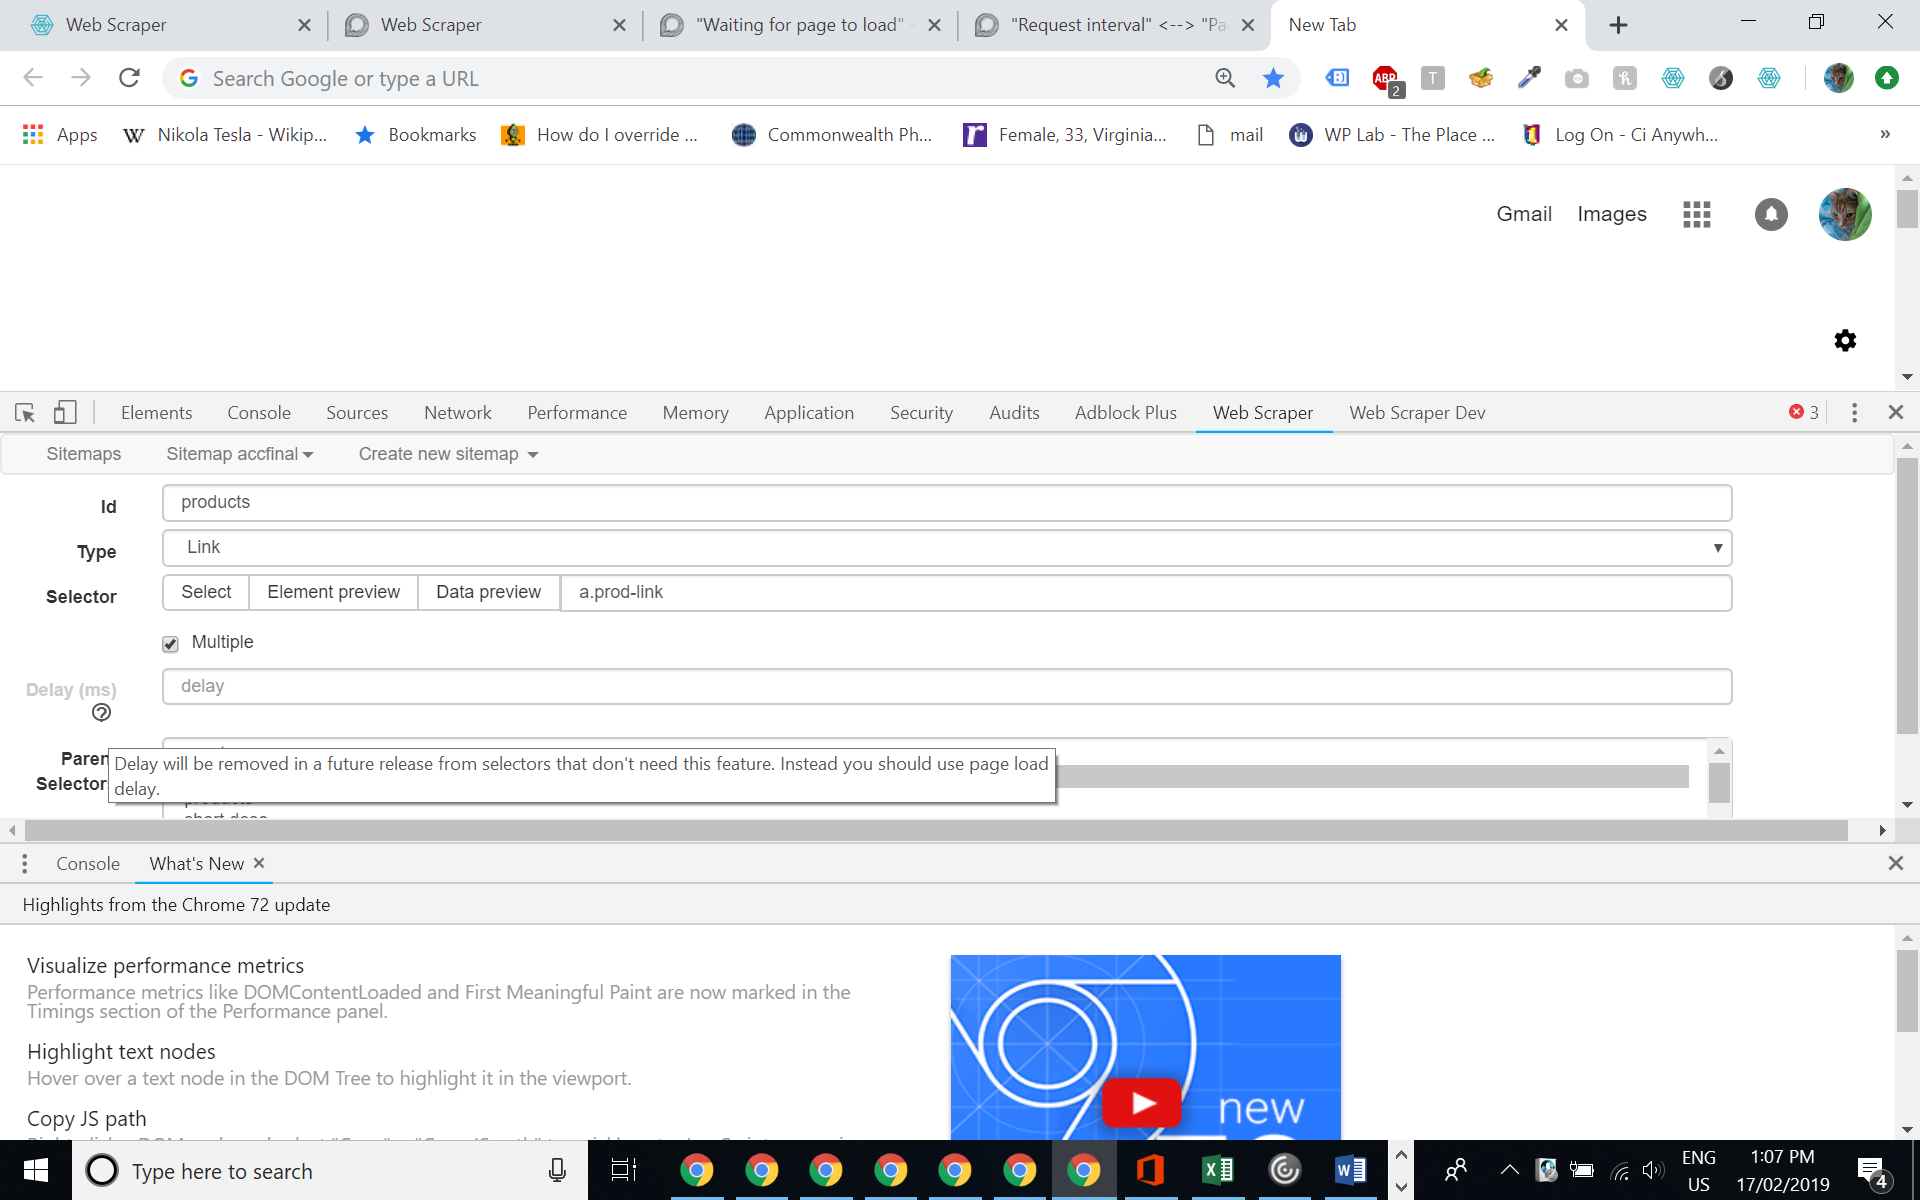This screenshot has height=1200, width=1920.
Task: Switch to the Network DevTools tab
Action: click(457, 412)
